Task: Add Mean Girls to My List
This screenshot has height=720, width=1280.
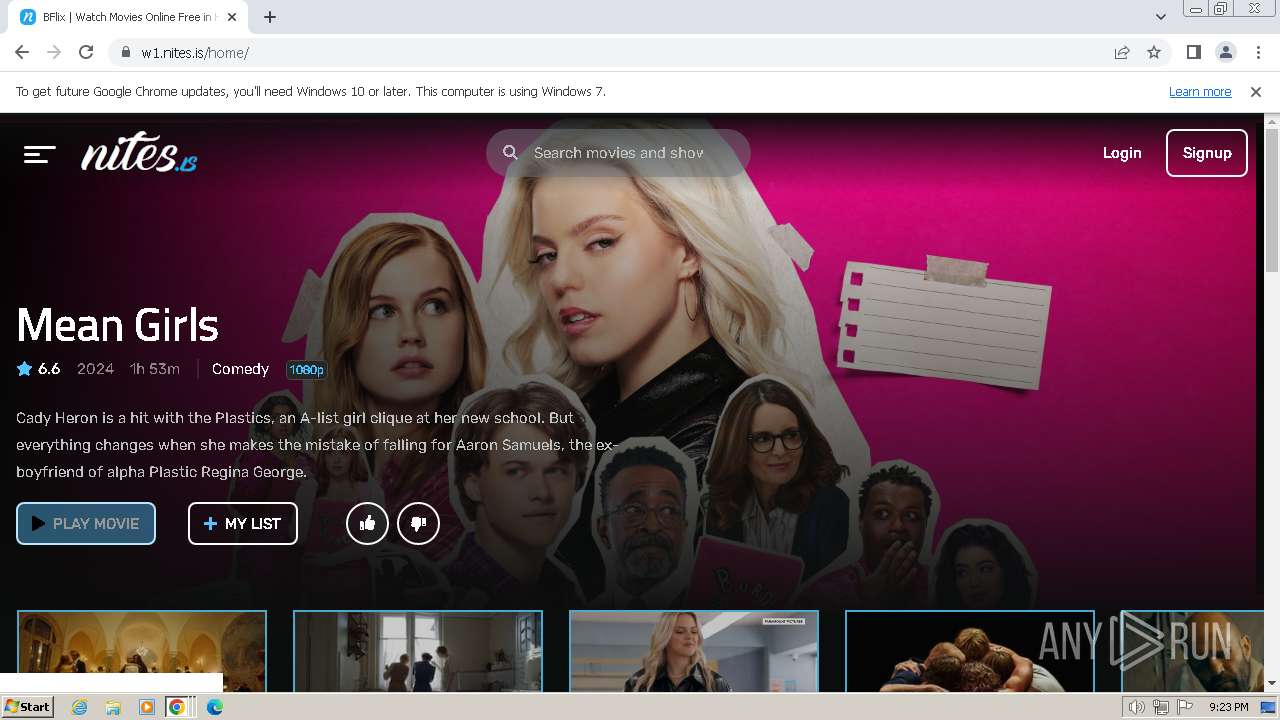Action: (243, 523)
